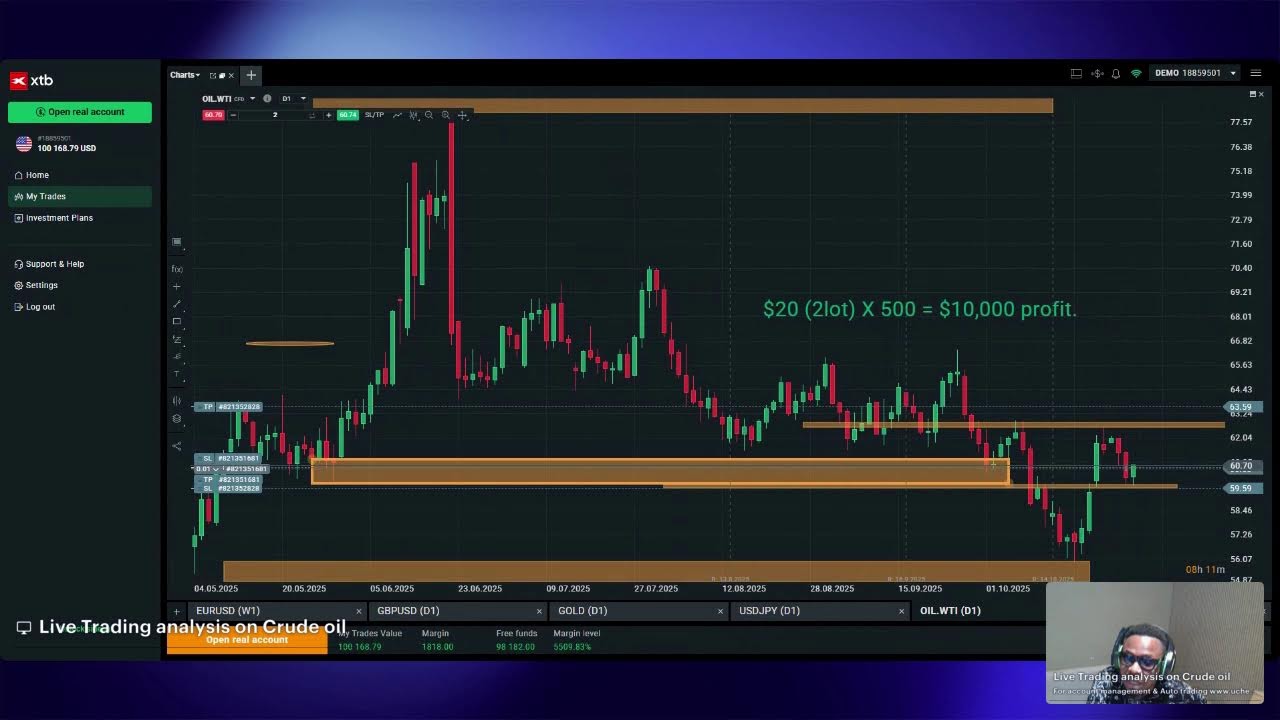Click the green connection status icon
Screen dimensions: 1280x720
1136,73
